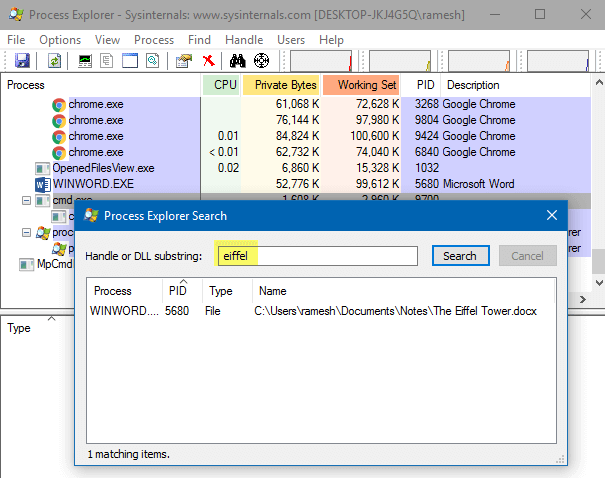
Task: Toggle the Show Lower Pane toolbar icon
Action: point(130,61)
